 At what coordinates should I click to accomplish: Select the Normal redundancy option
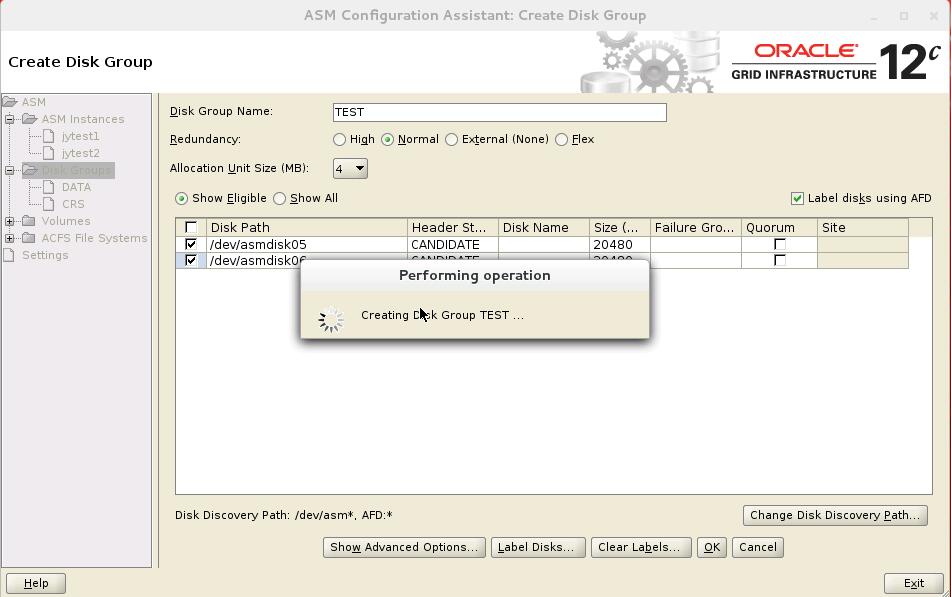(x=387, y=140)
